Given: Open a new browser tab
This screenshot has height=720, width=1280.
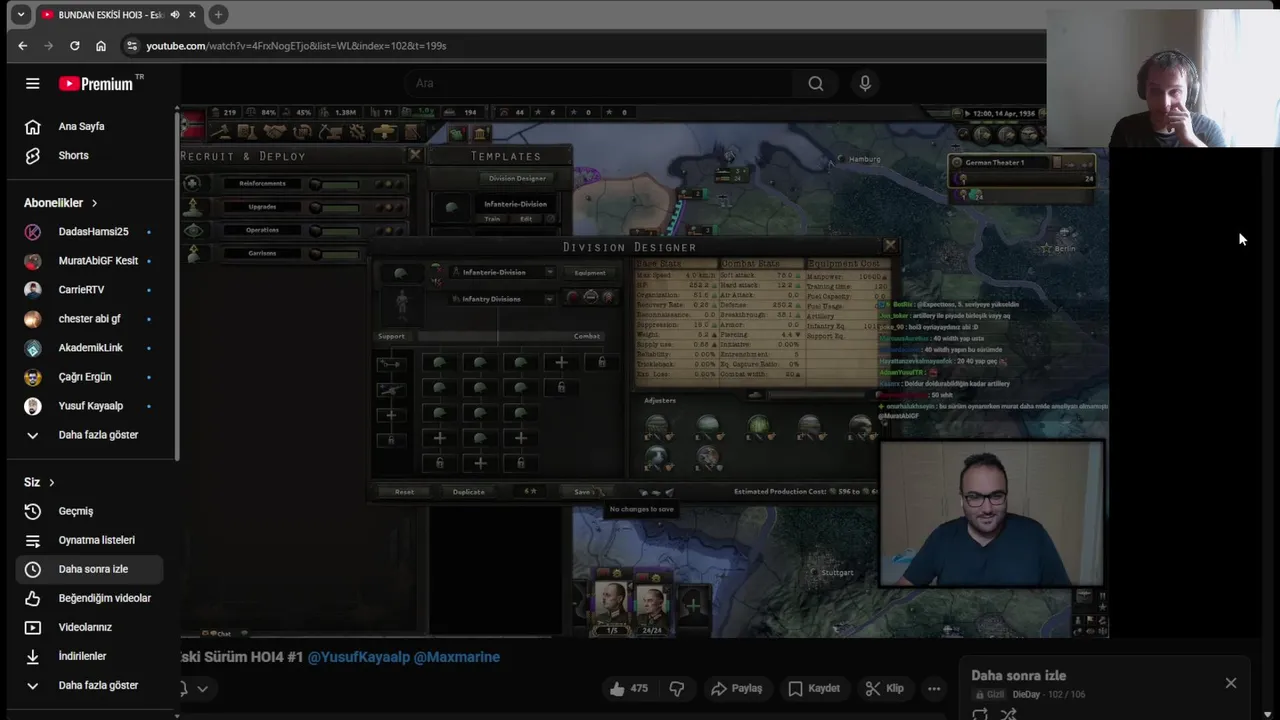Looking at the screenshot, I should pyautogui.click(x=218, y=15).
